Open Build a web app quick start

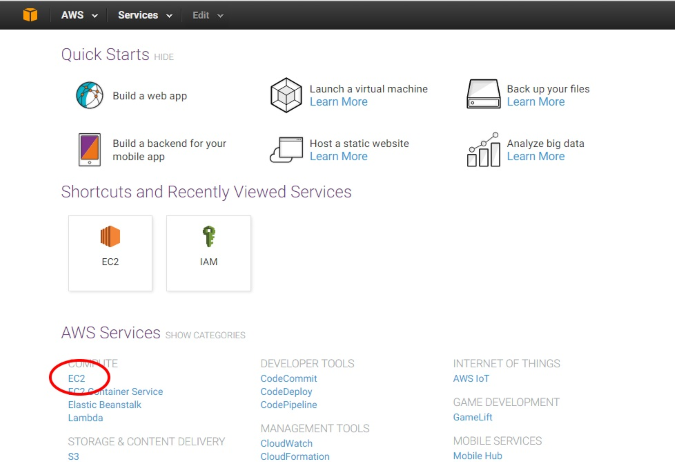pyautogui.click(x=150, y=96)
